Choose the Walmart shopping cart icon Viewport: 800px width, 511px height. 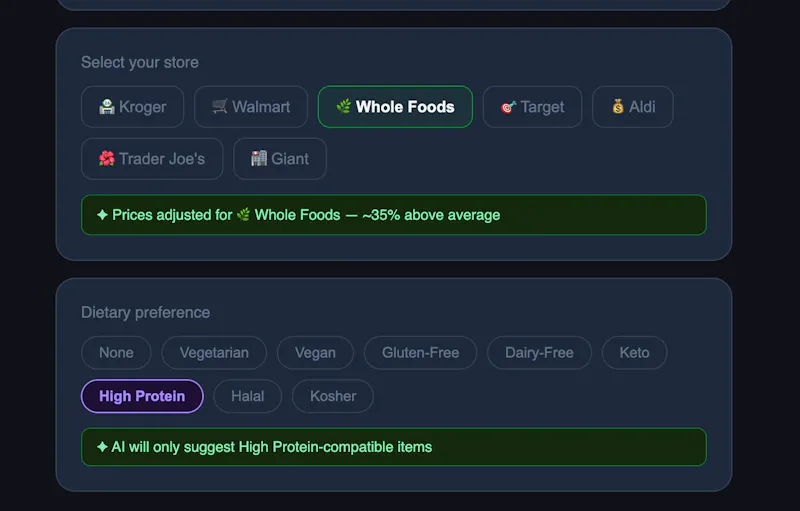click(x=219, y=107)
